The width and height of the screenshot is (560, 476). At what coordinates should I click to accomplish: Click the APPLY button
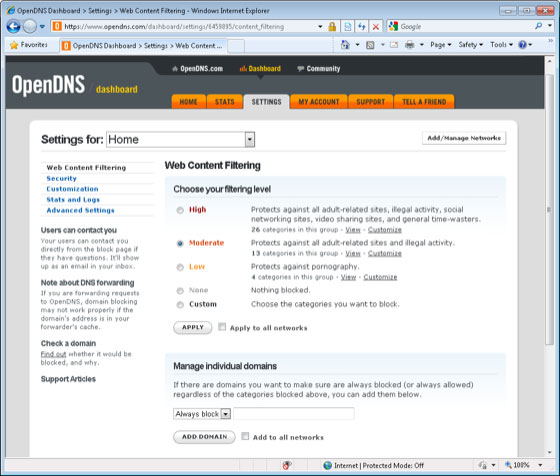click(193, 327)
